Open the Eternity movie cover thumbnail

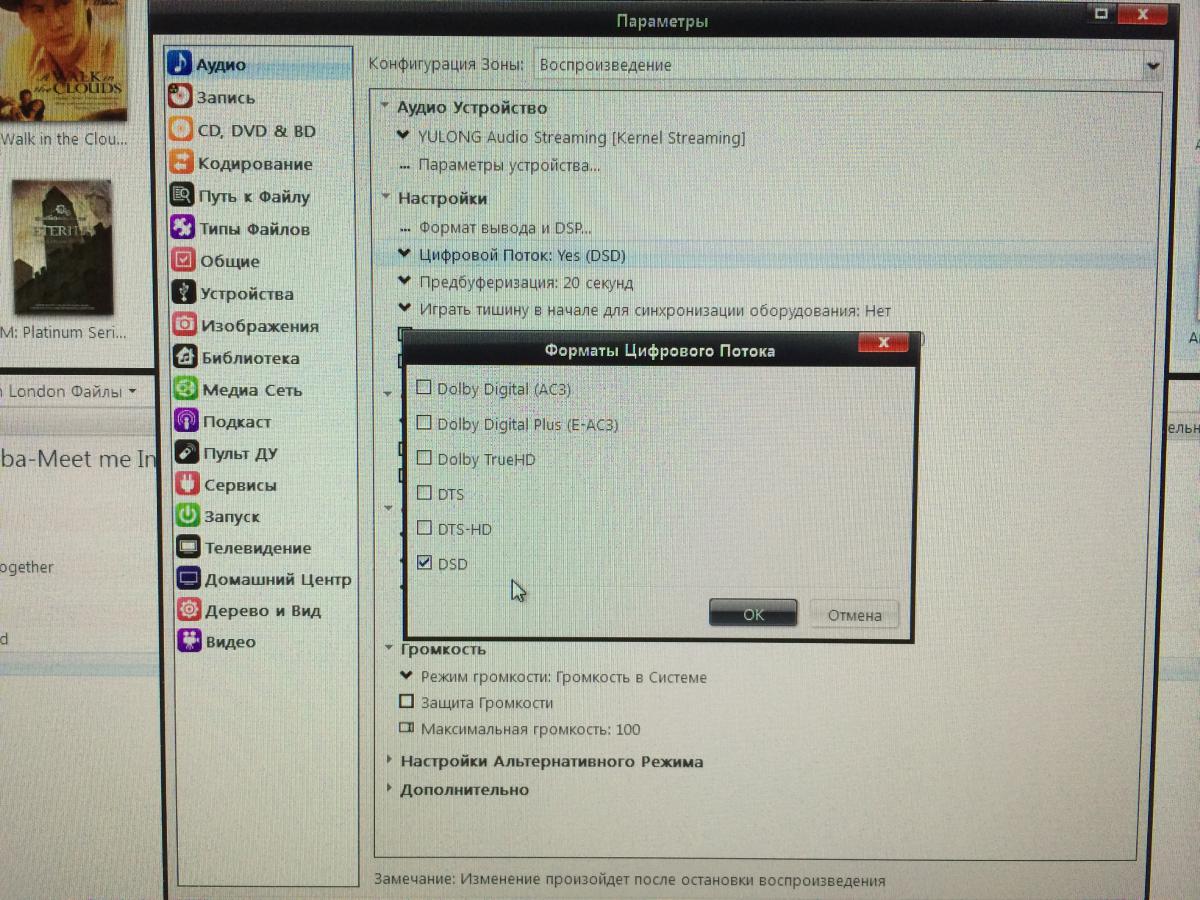[62, 247]
